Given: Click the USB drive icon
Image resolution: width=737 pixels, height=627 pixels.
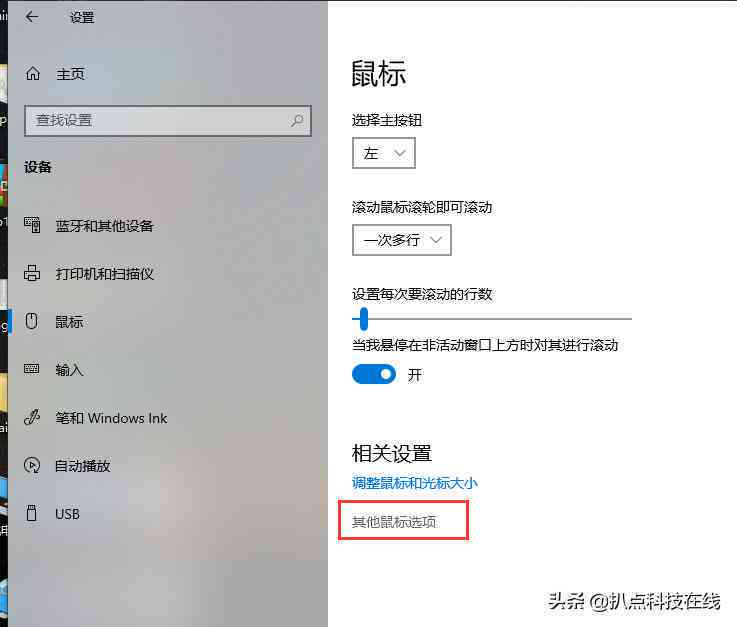Looking at the screenshot, I should (x=31, y=513).
